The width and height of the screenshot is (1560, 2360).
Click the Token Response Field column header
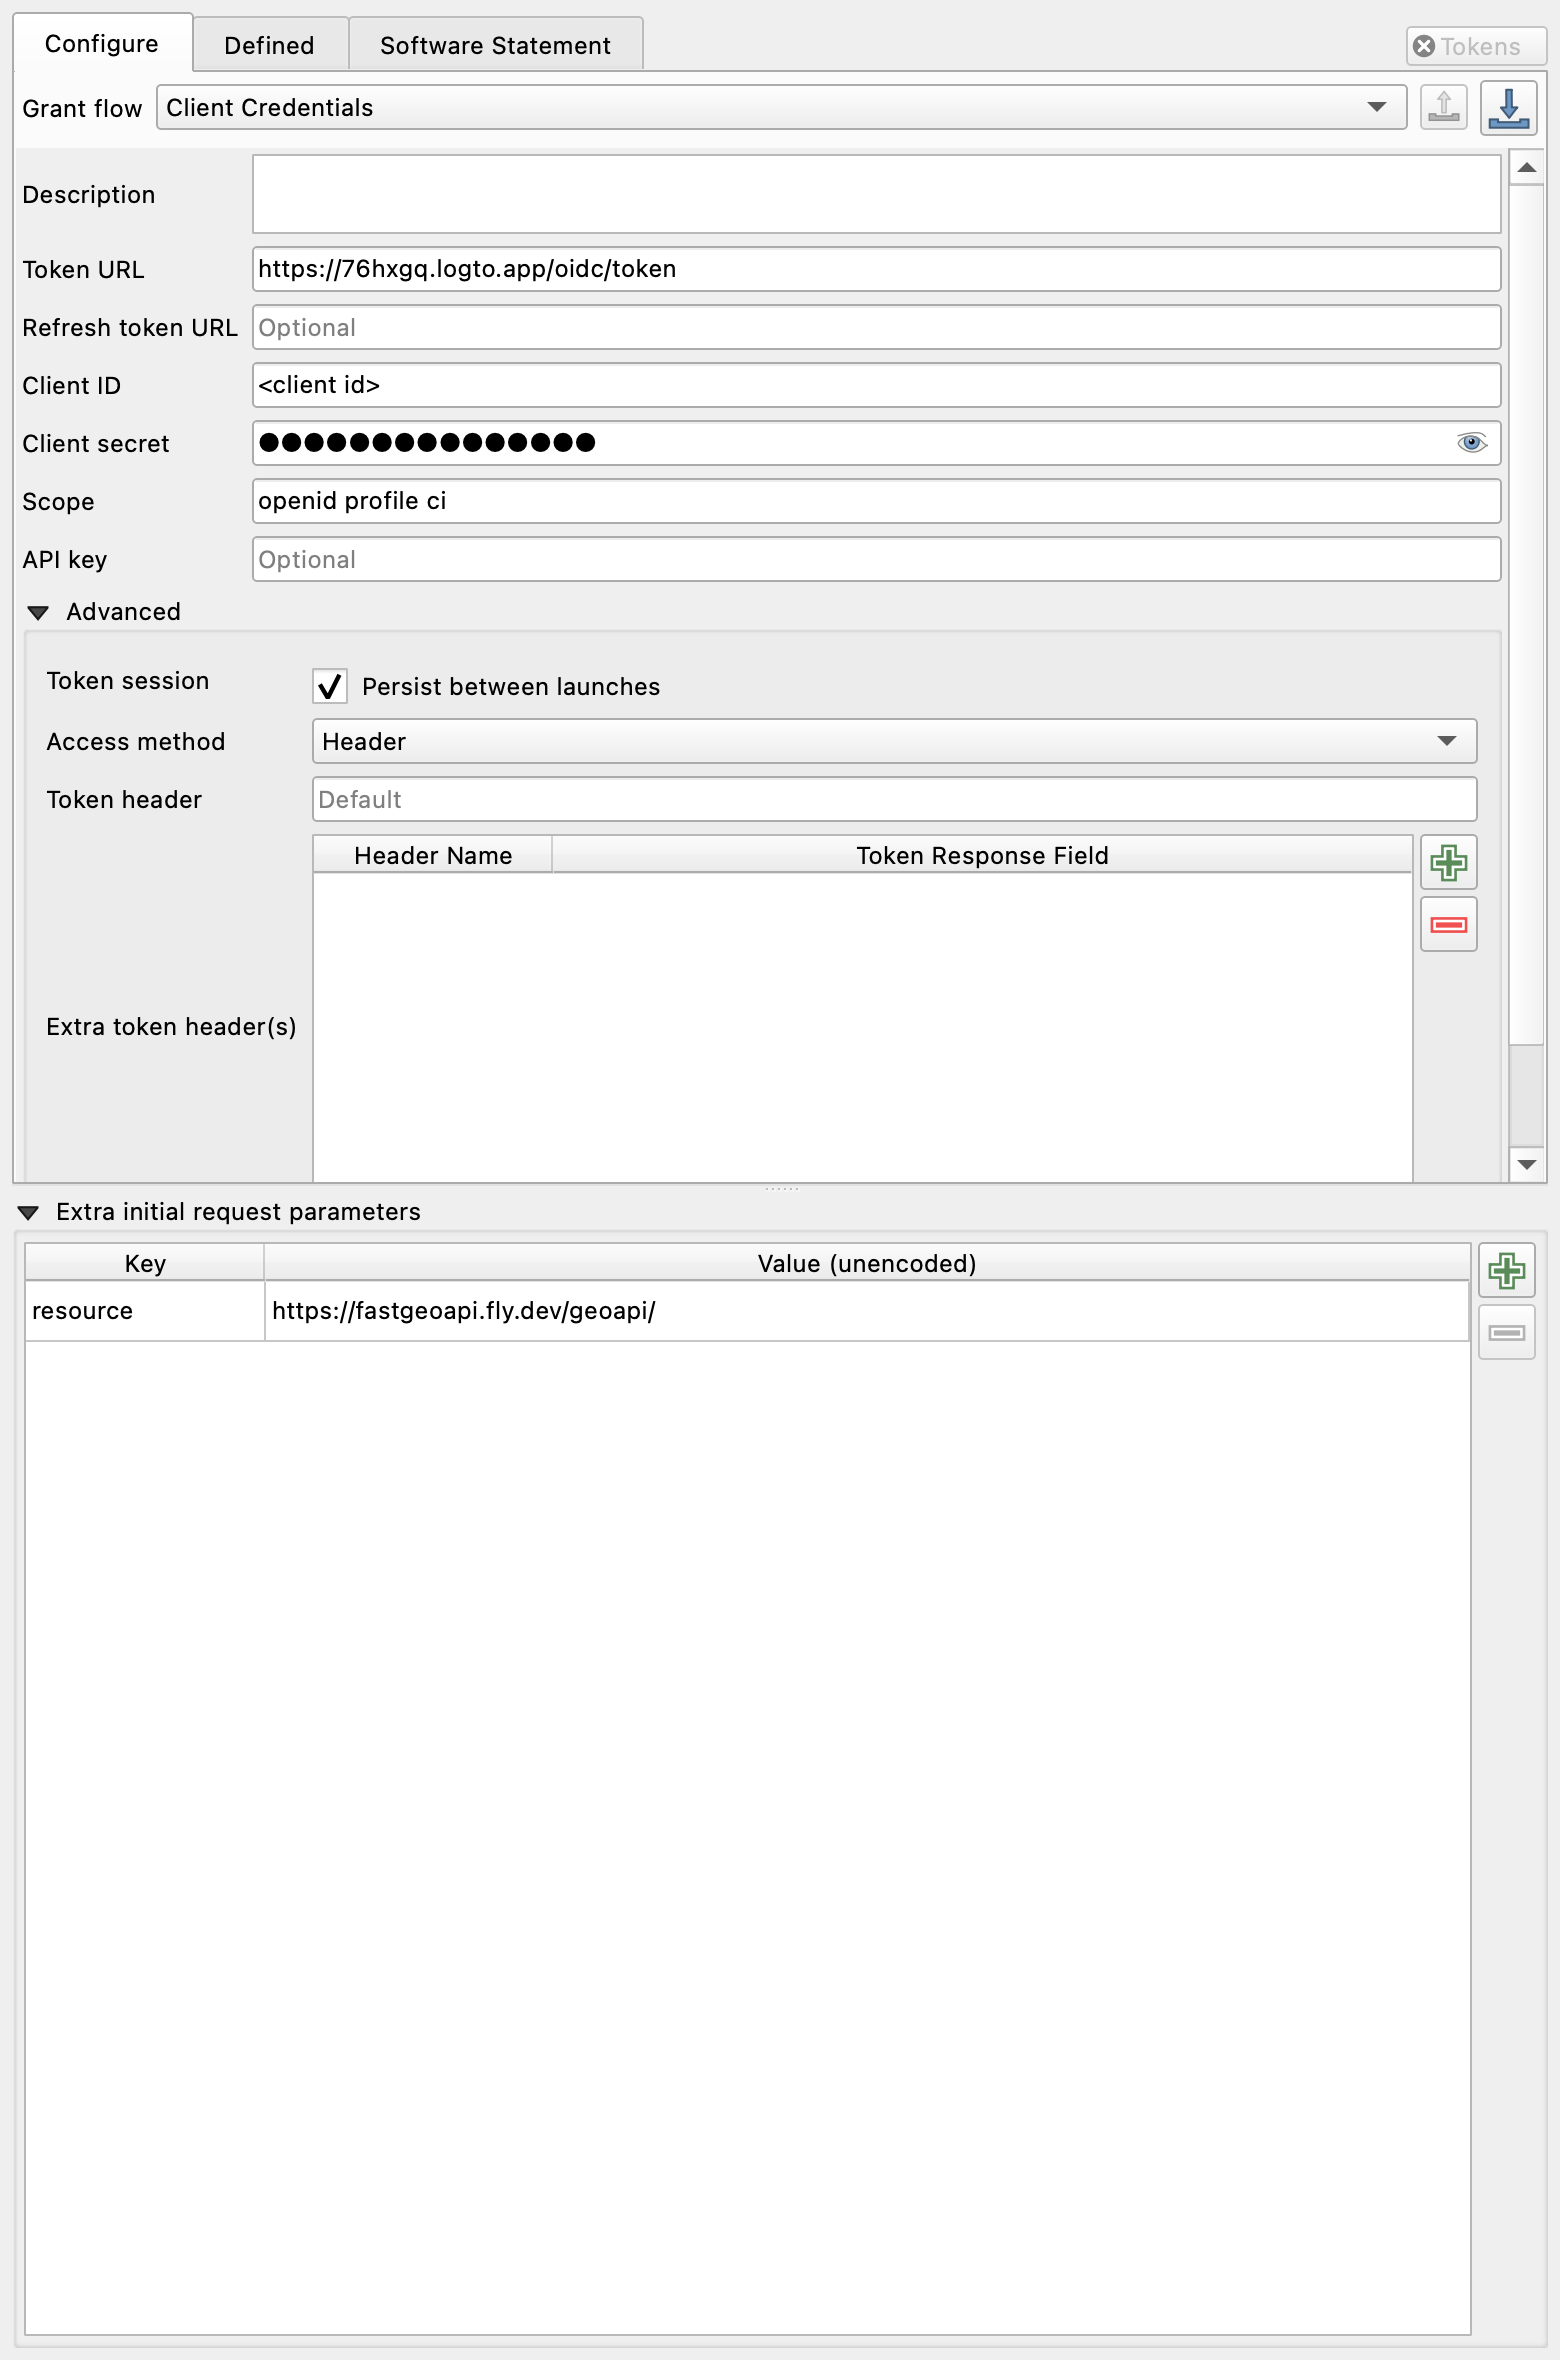(x=982, y=855)
